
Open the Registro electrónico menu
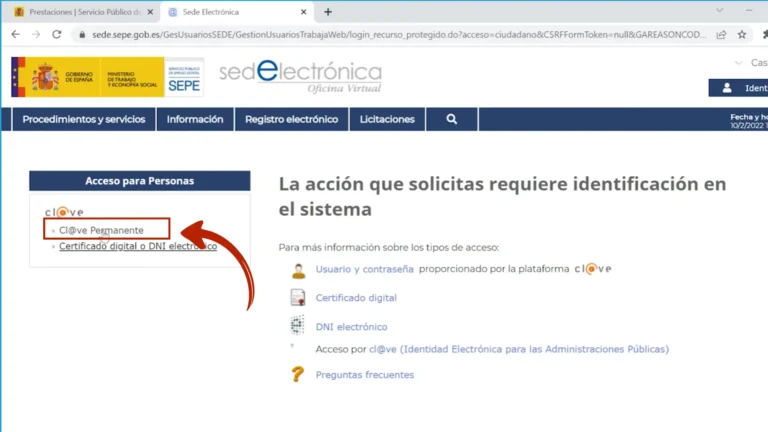(x=291, y=120)
